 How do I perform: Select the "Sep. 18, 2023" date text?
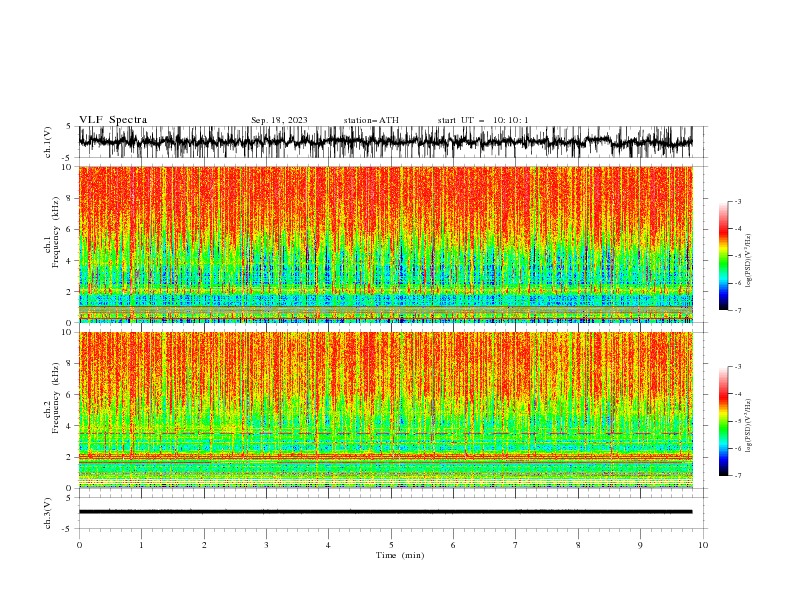click(x=279, y=120)
